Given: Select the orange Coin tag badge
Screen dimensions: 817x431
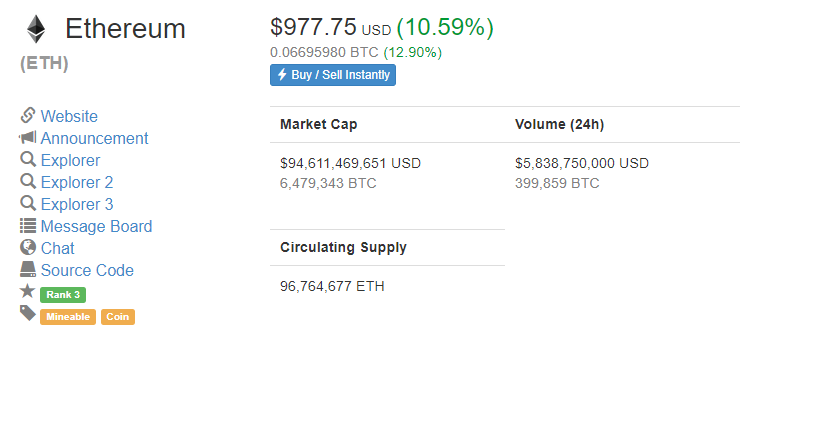Looking at the screenshot, I should 118,317.
